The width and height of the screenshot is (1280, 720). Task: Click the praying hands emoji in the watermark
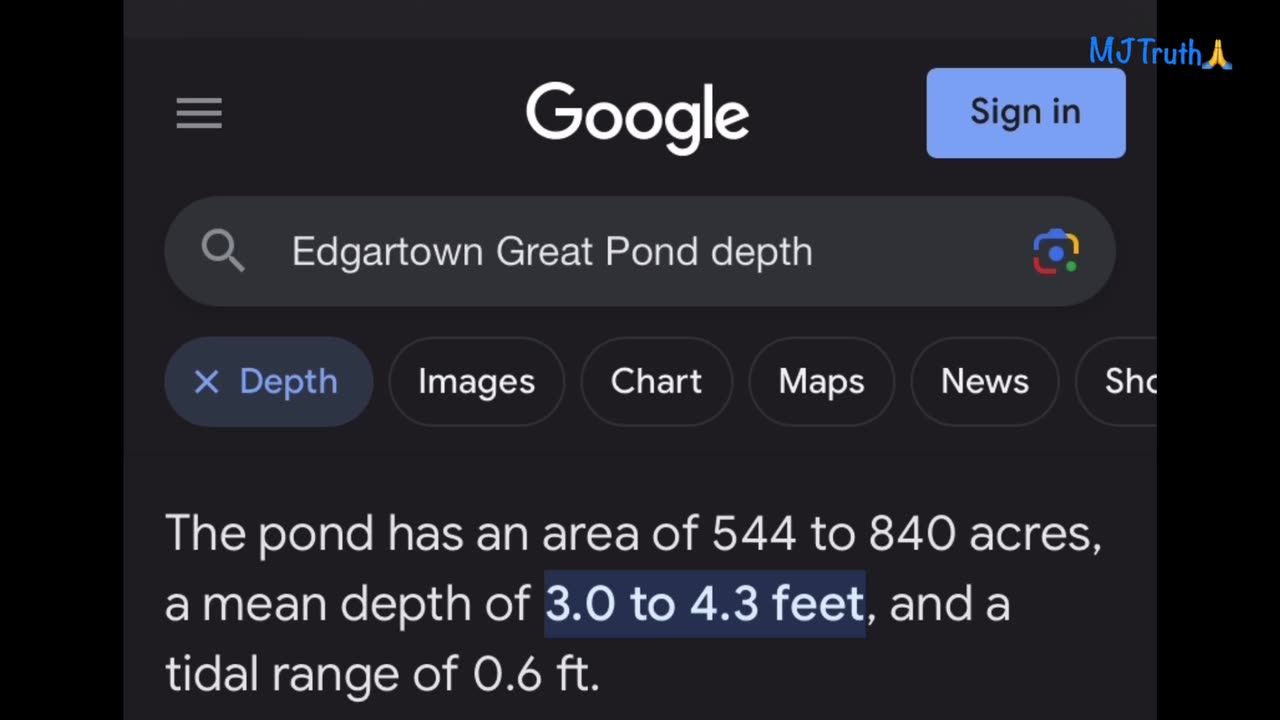pos(1217,53)
